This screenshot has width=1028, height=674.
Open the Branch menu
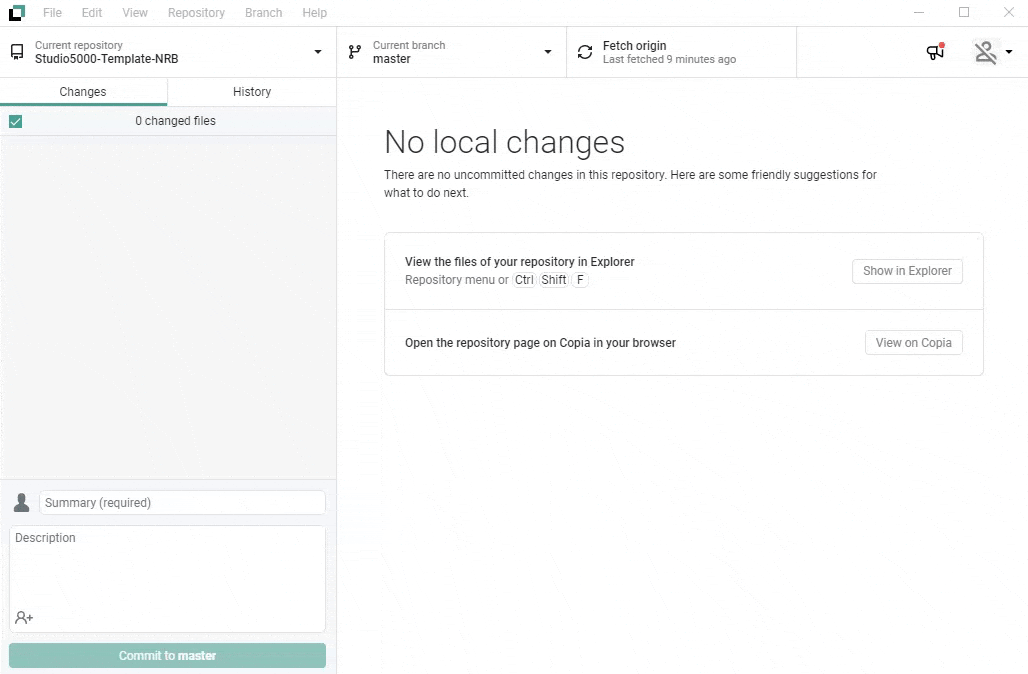(263, 13)
